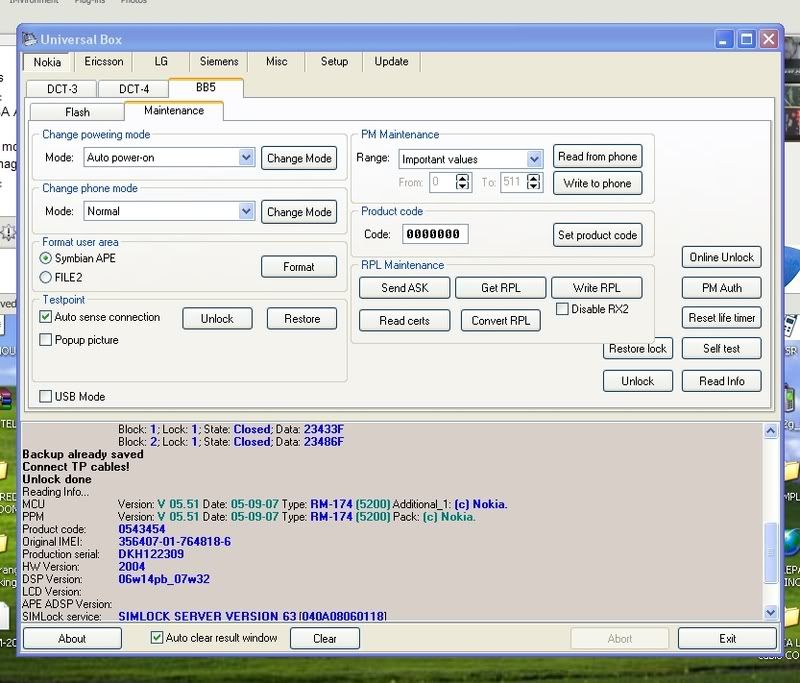
Task: Click the log window scrollbar thumb
Action: (770, 553)
